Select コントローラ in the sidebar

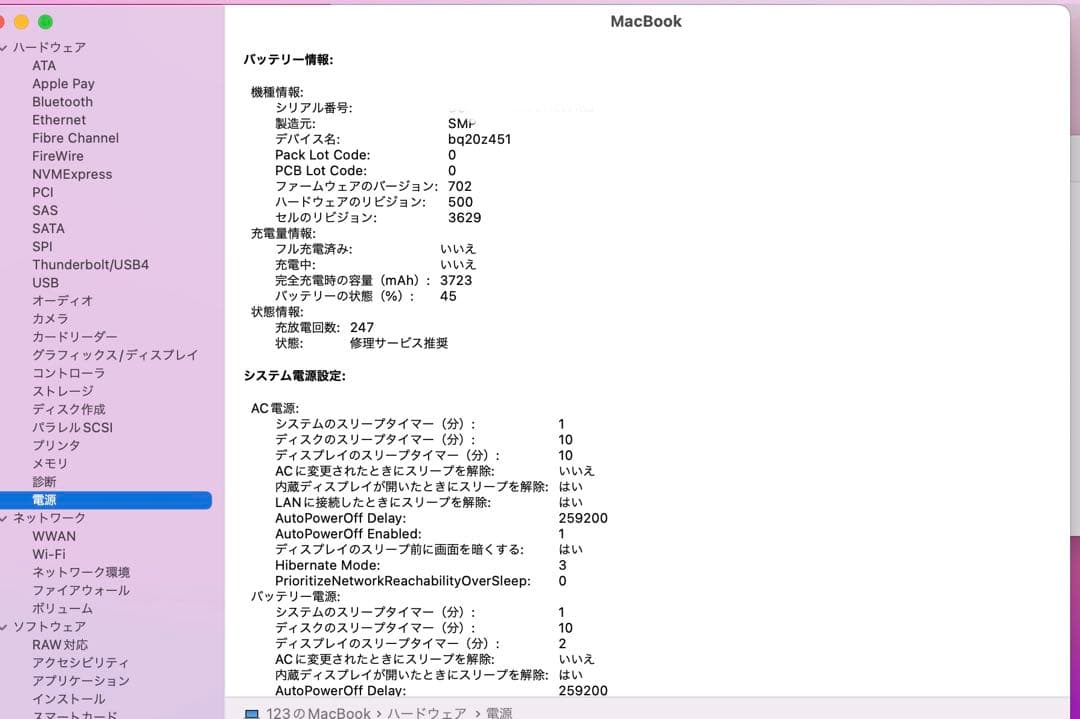tap(68, 373)
